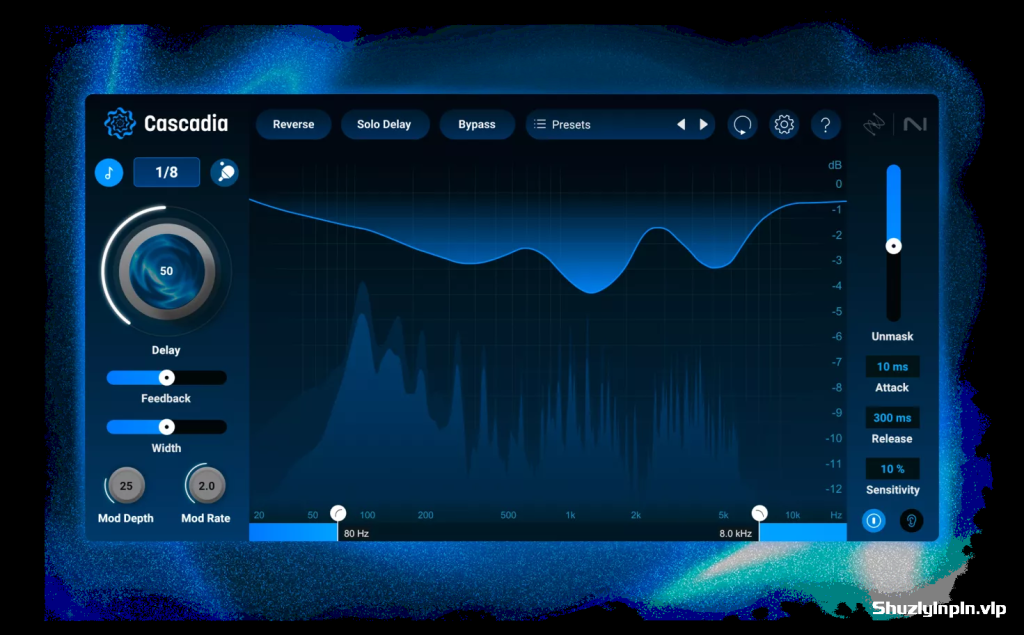Click the high-cut filter handle at 8.0 kHz
Image resolution: width=1024 pixels, height=635 pixels.
click(x=759, y=513)
